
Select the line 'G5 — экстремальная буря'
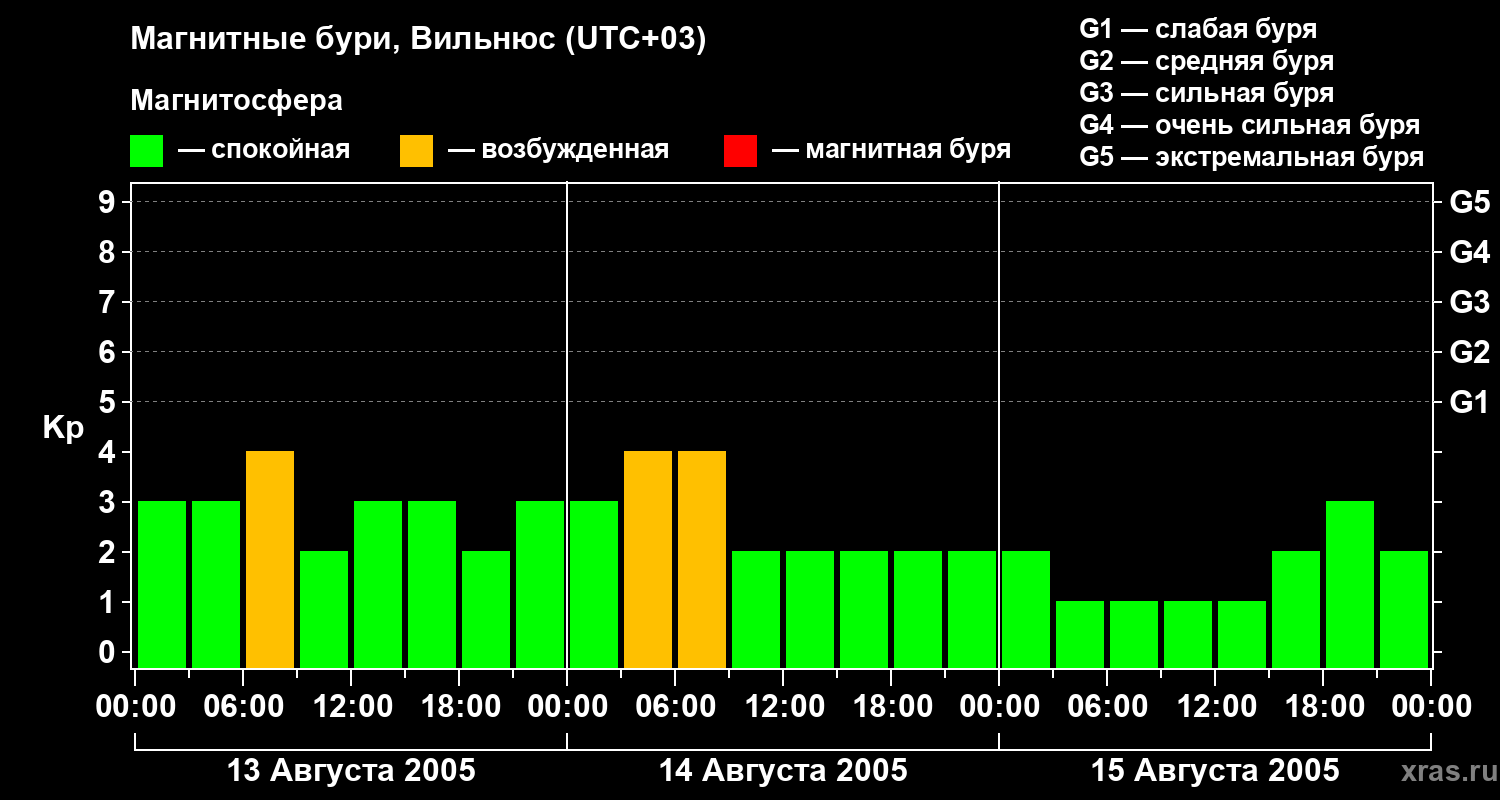point(1252,157)
